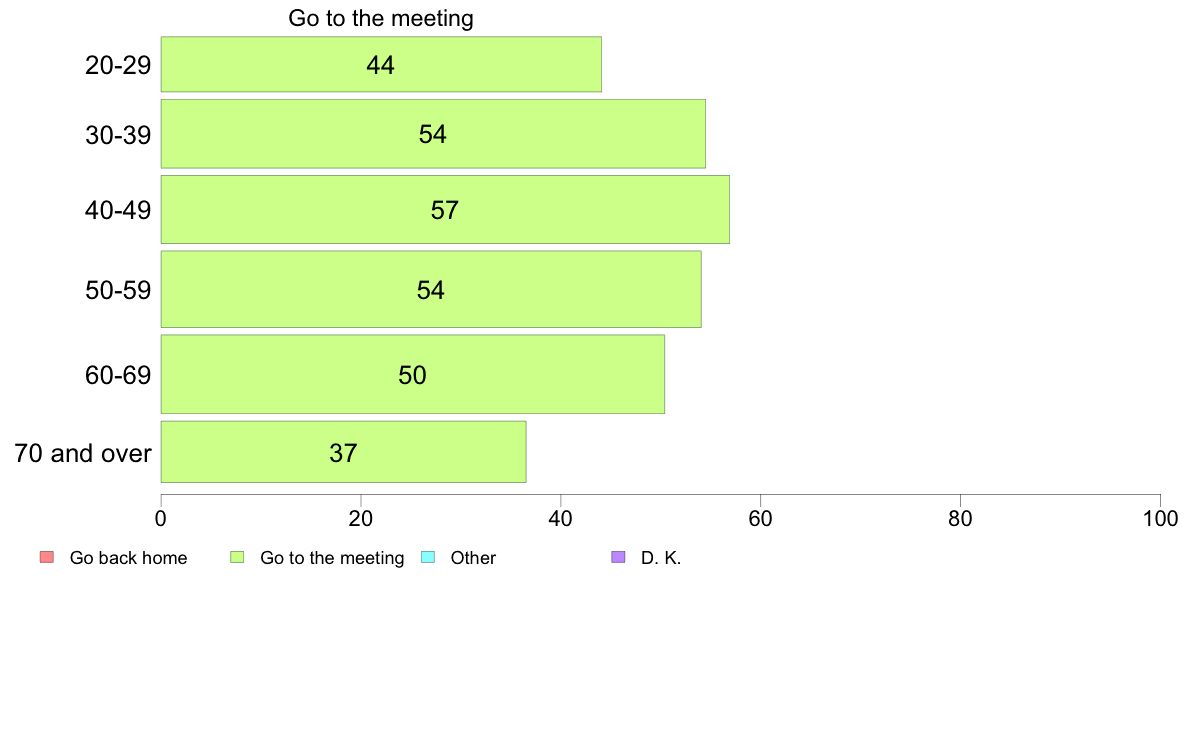Click the Other legend text

pos(473,558)
